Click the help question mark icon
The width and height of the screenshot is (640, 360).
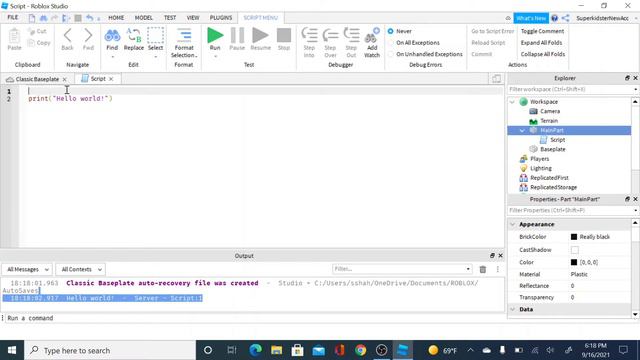(554, 18)
